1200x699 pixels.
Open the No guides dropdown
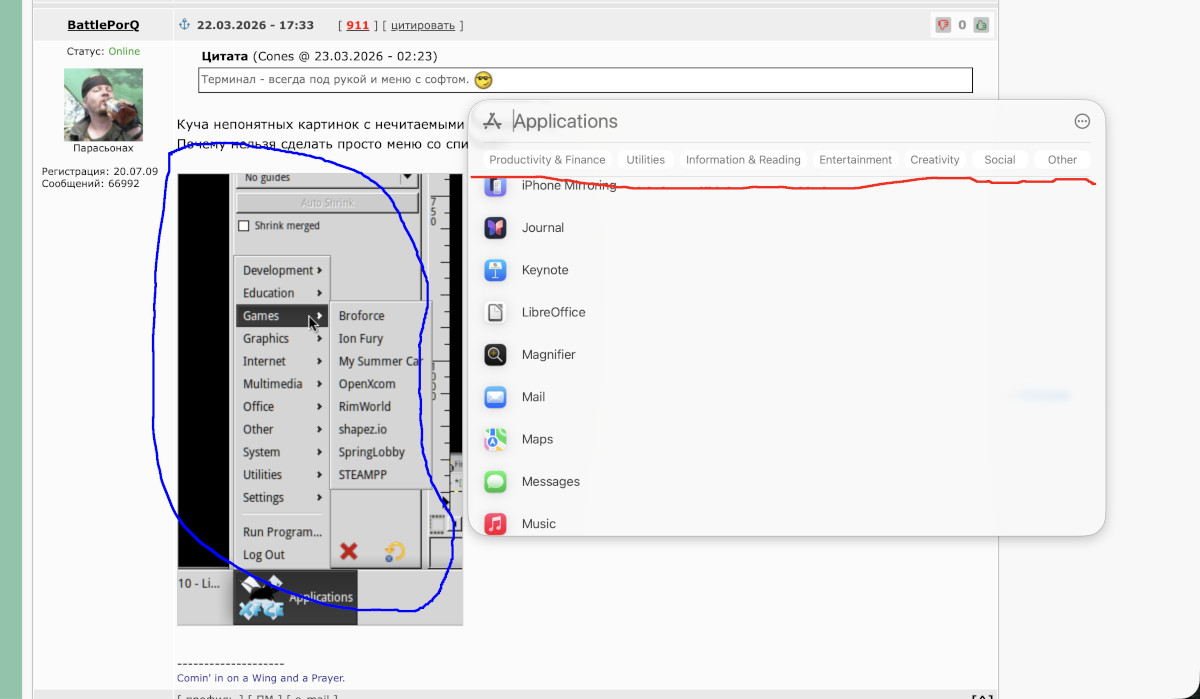(327, 178)
